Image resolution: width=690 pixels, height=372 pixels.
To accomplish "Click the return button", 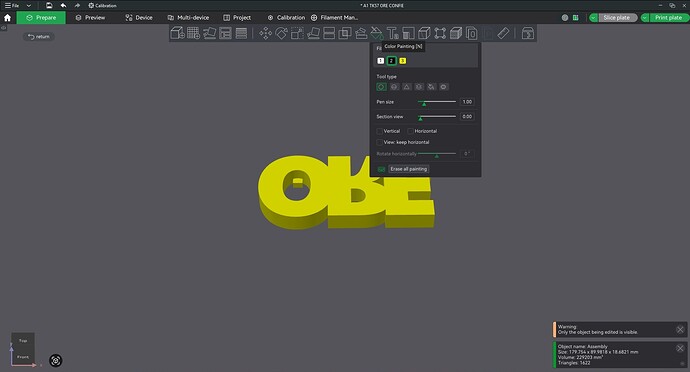I will tap(39, 37).
